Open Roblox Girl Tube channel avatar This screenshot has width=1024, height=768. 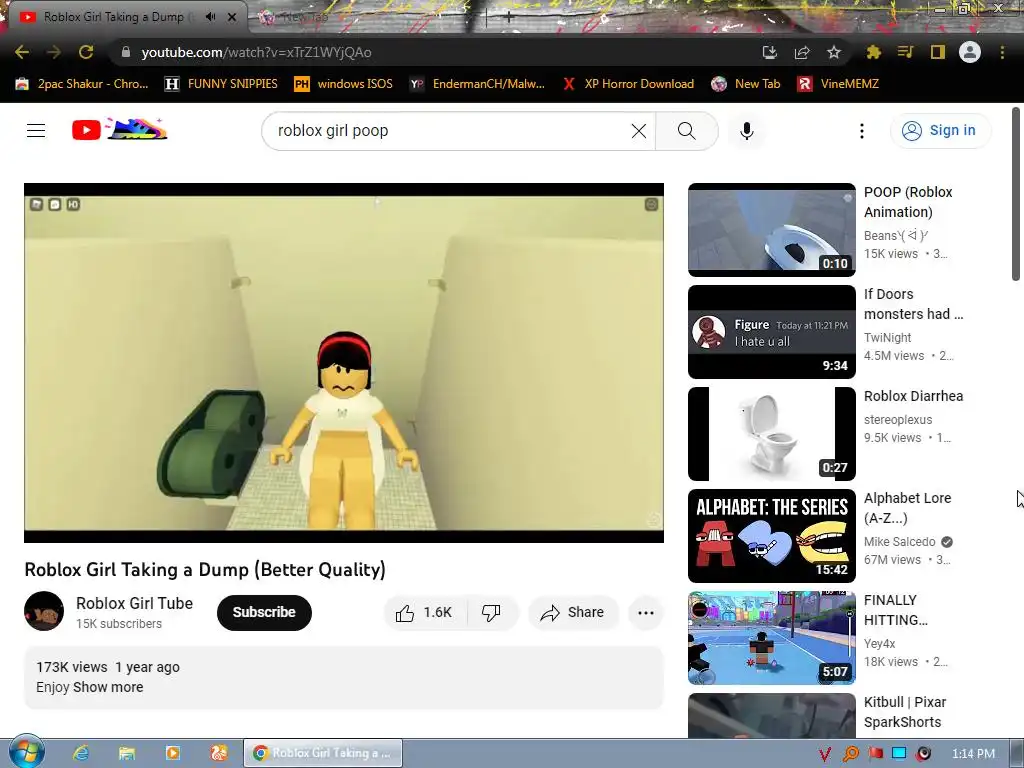click(44, 611)
